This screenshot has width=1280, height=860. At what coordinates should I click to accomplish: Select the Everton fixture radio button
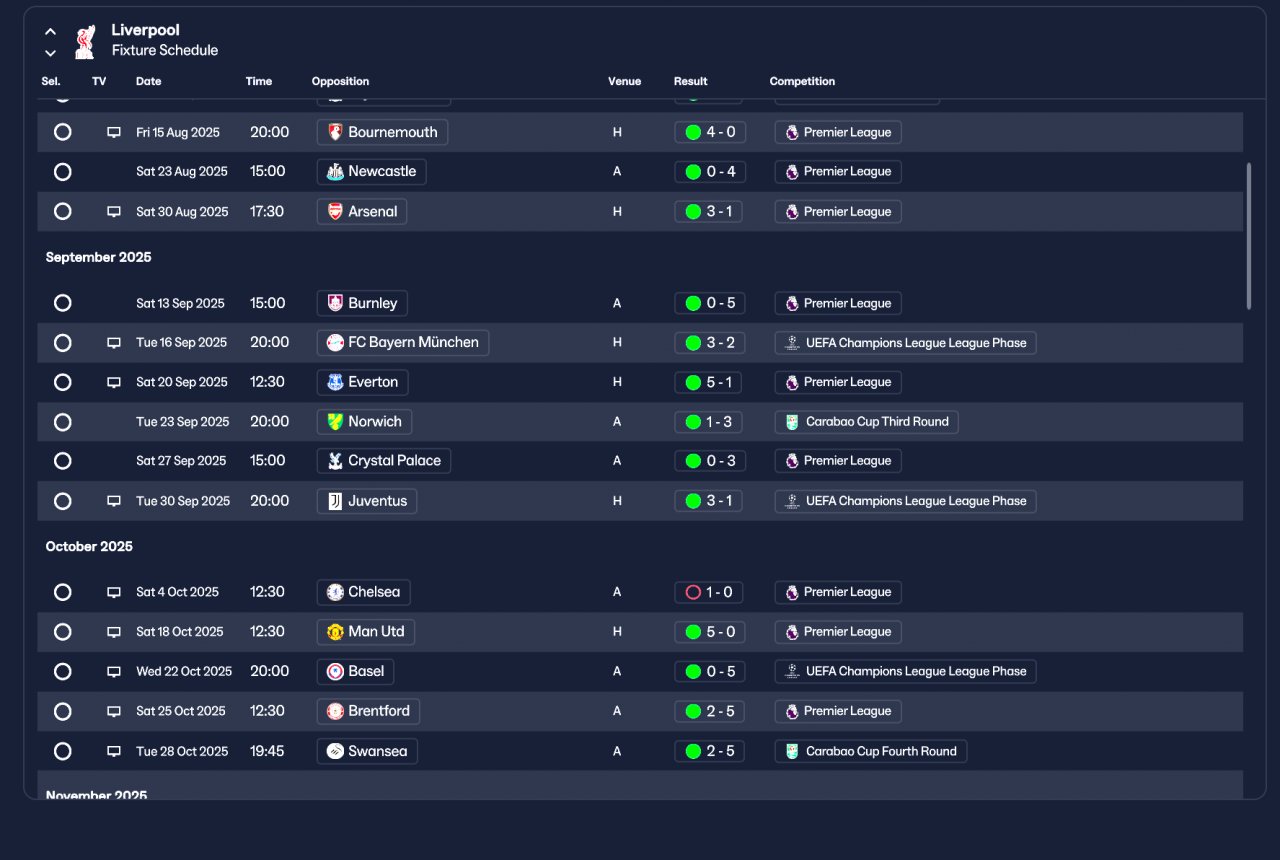point(63,382)
